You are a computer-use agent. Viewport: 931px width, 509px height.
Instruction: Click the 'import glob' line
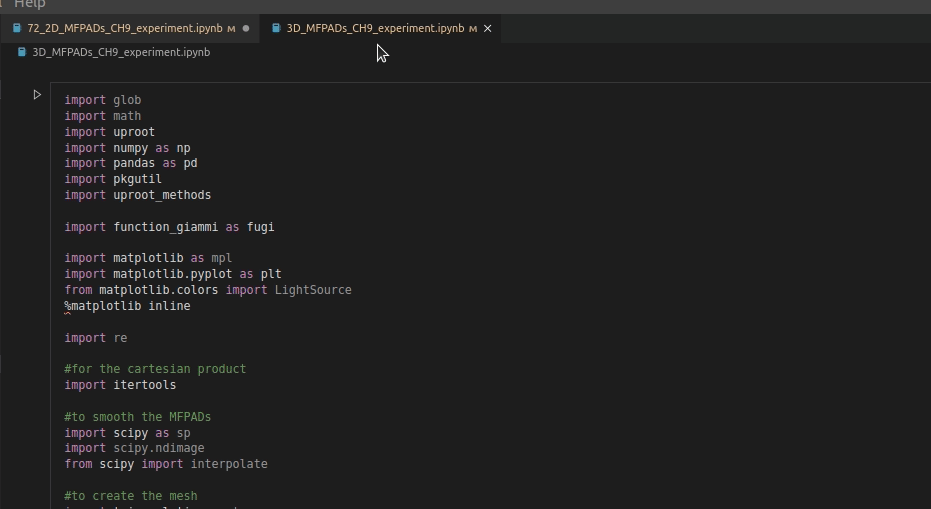[x=103, y=100]
